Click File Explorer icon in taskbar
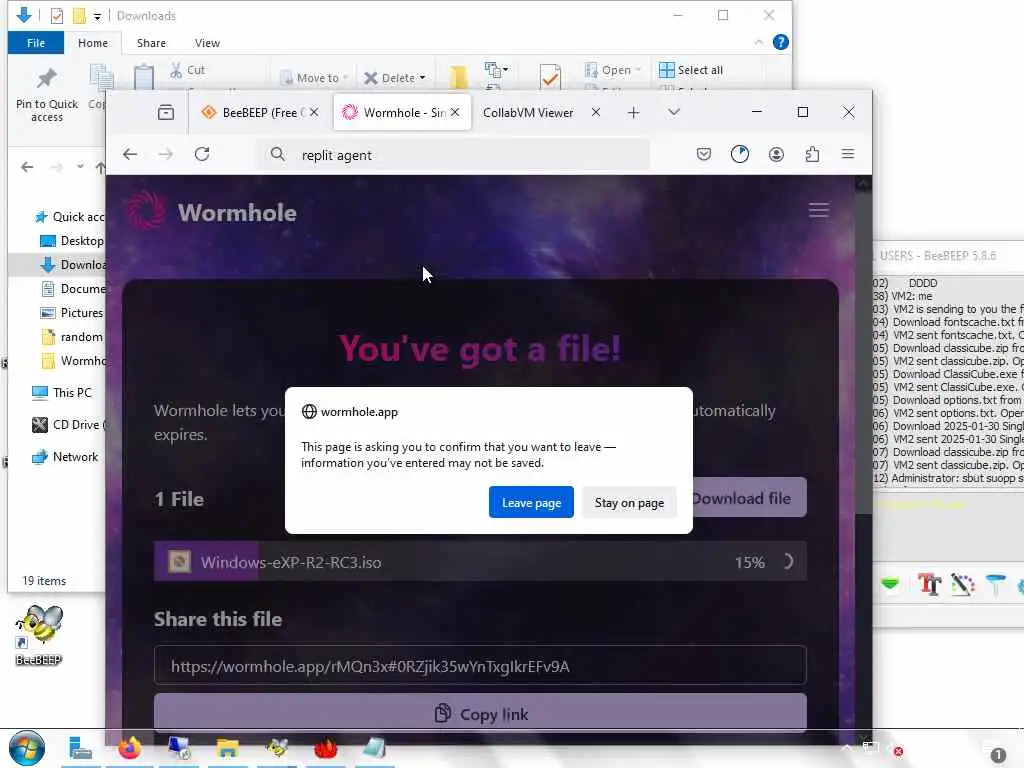The height and width of the screenshot is (768, 1024). pyautogui.click(x=227, y=748)
